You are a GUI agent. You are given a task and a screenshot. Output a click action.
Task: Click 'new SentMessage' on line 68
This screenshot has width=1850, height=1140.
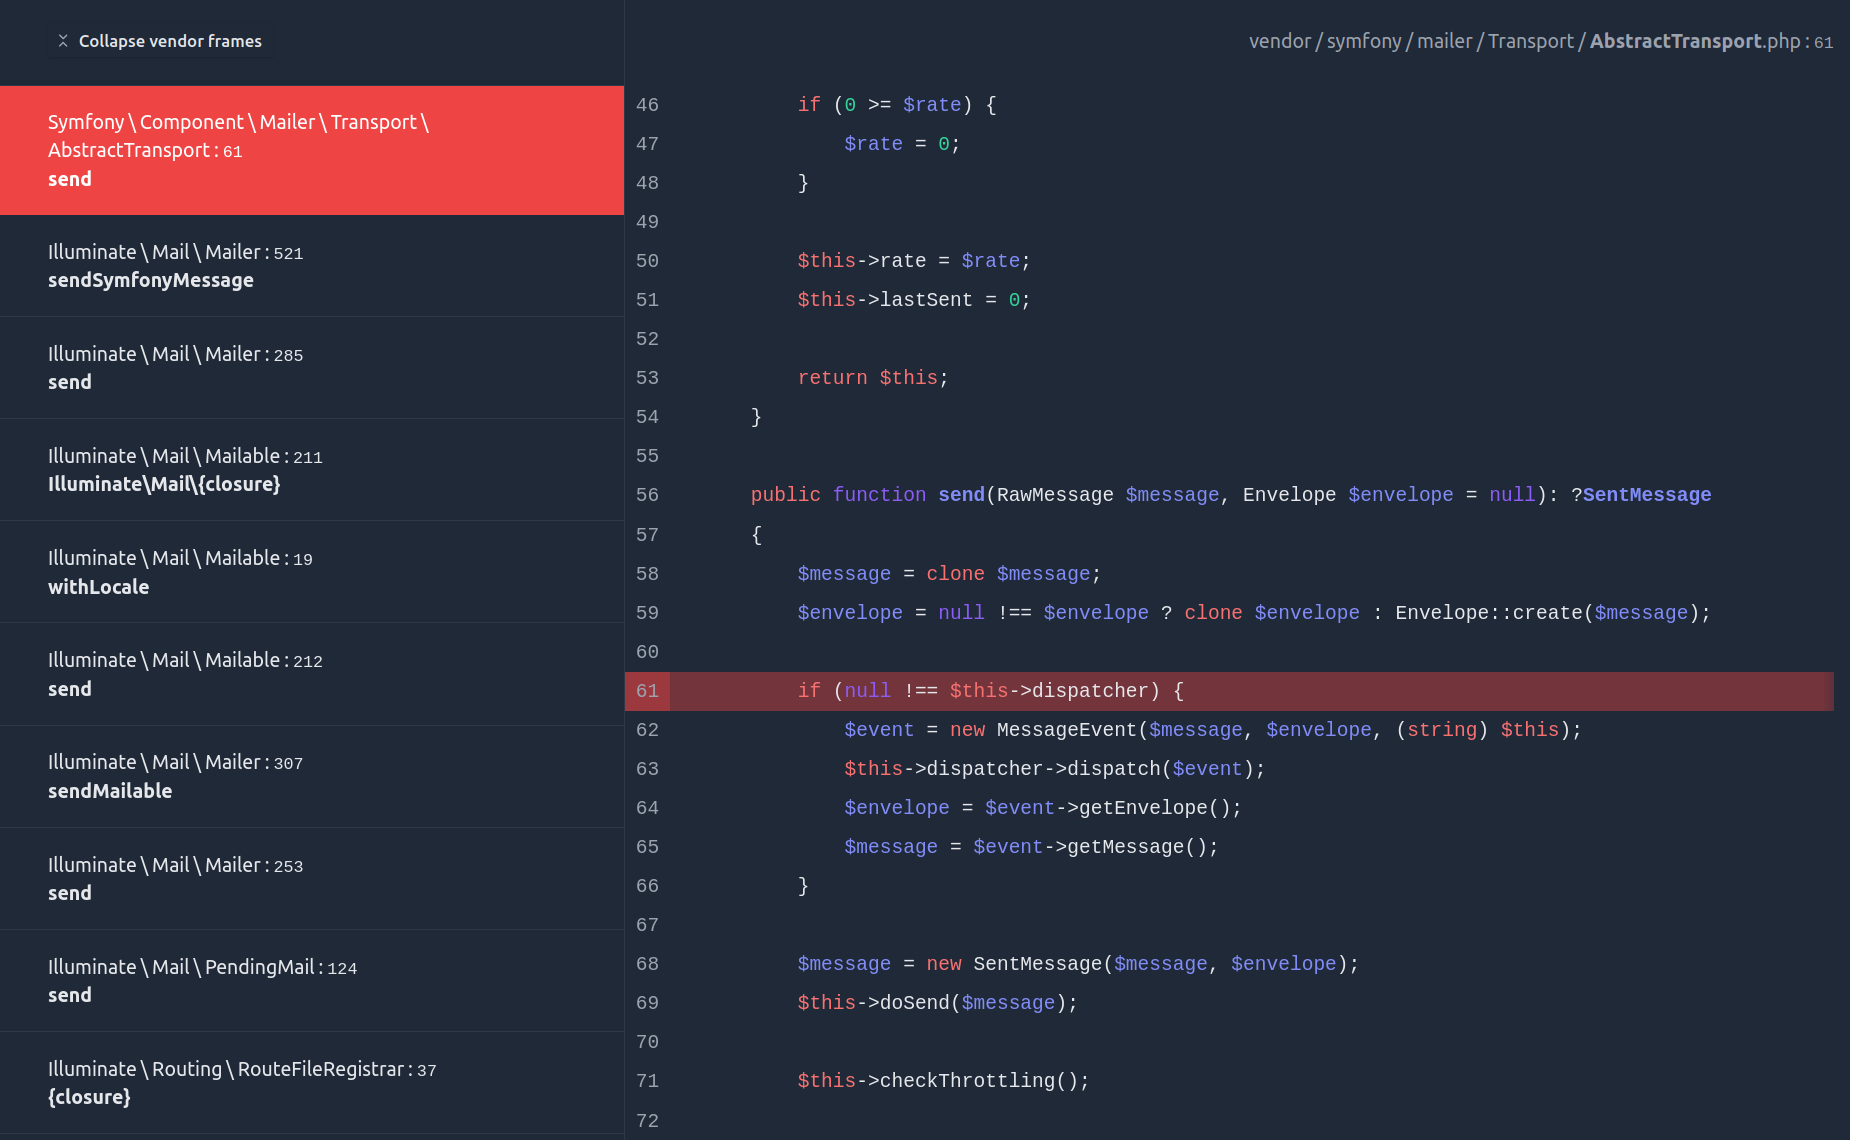point(1014,964)
